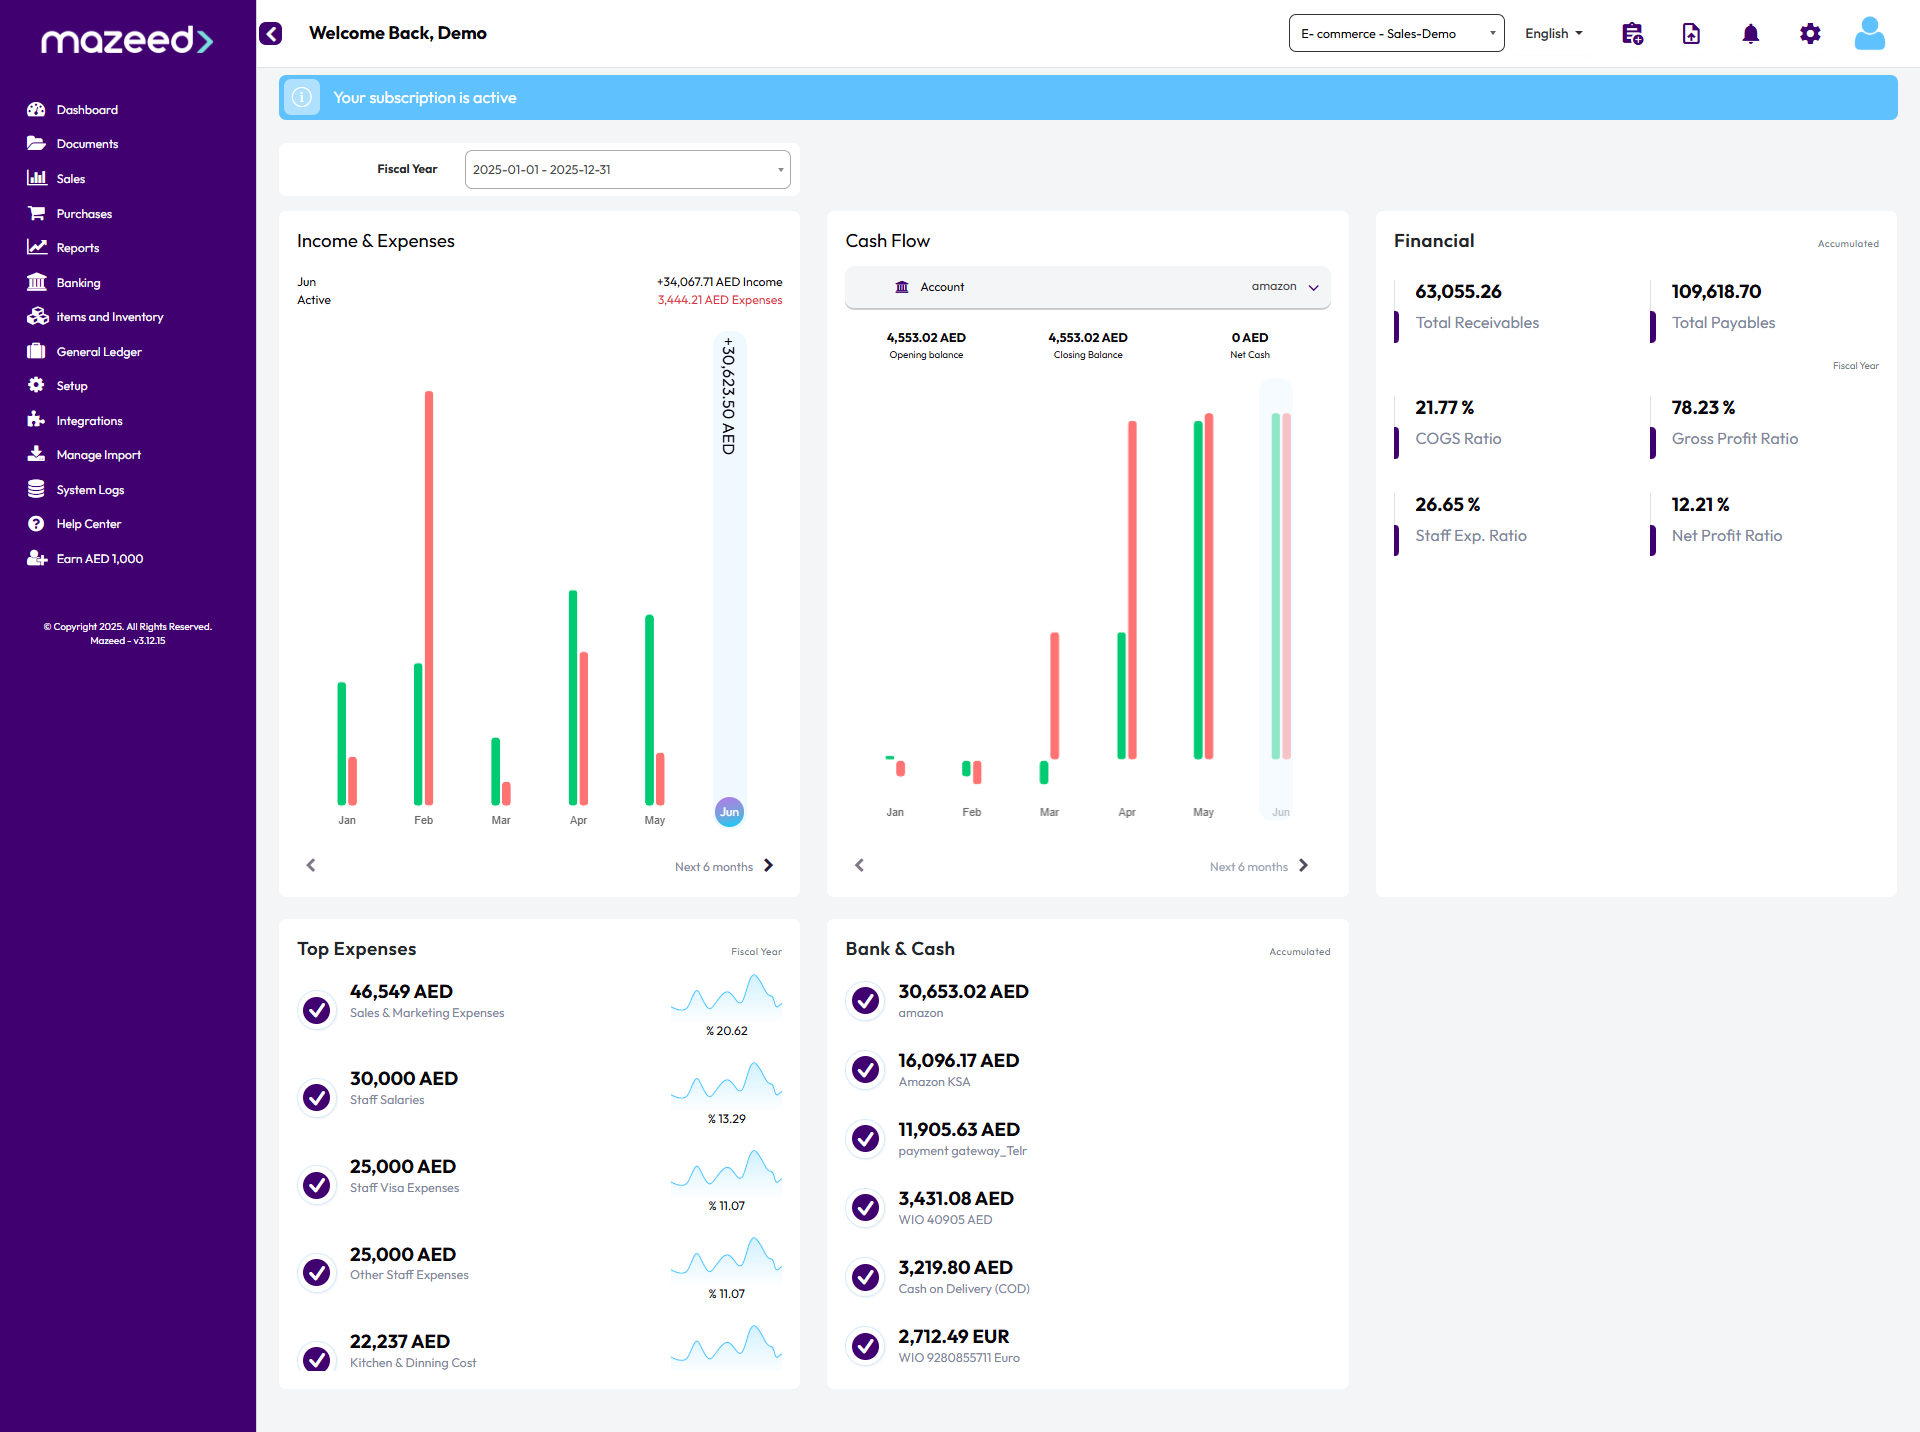The height and width of the screenshot is (1432, 1920).
Task: Click the user profile avatar
Action: (x=1869, y=34)
